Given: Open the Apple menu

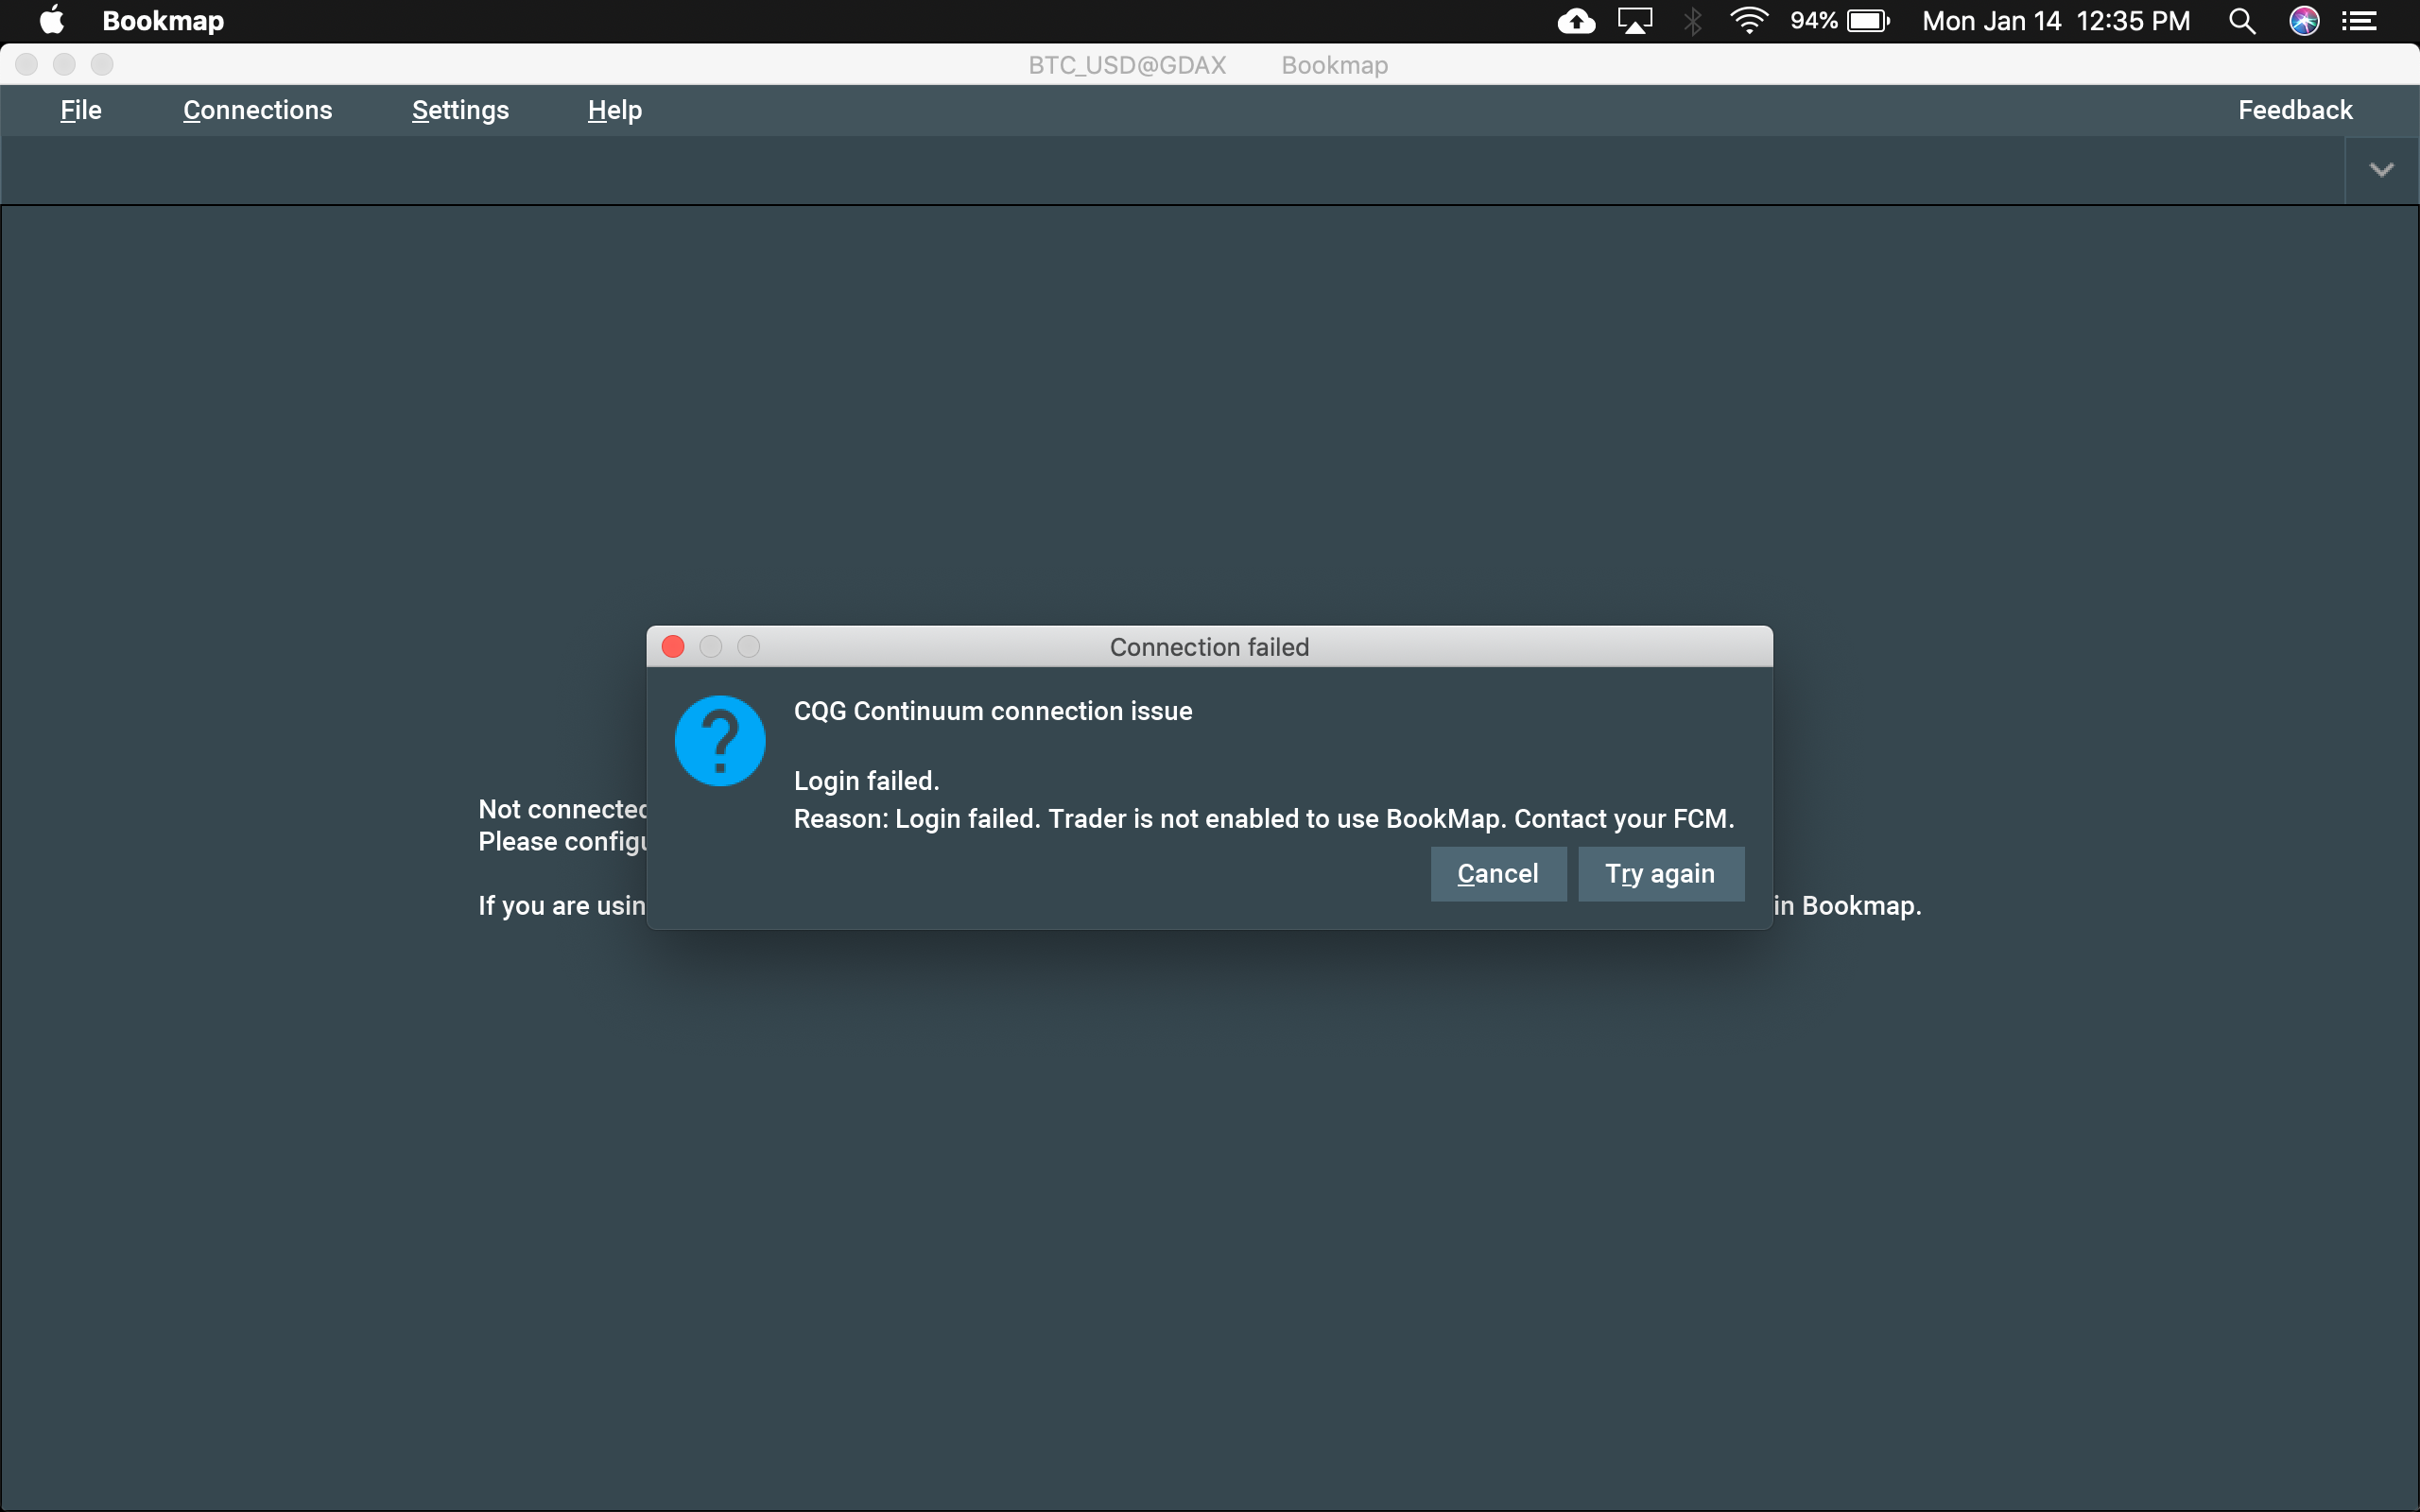Looking at the screenshot, I should (x=51, y=21).
